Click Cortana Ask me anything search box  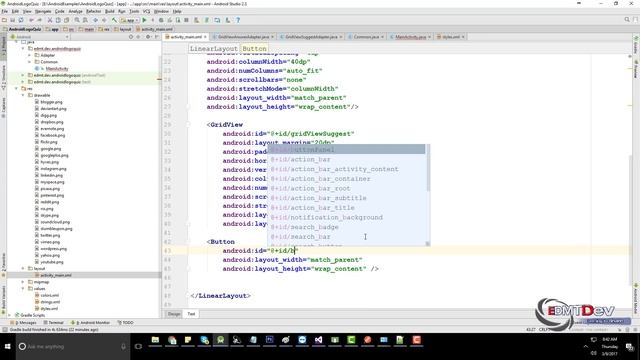coord(73,347)
